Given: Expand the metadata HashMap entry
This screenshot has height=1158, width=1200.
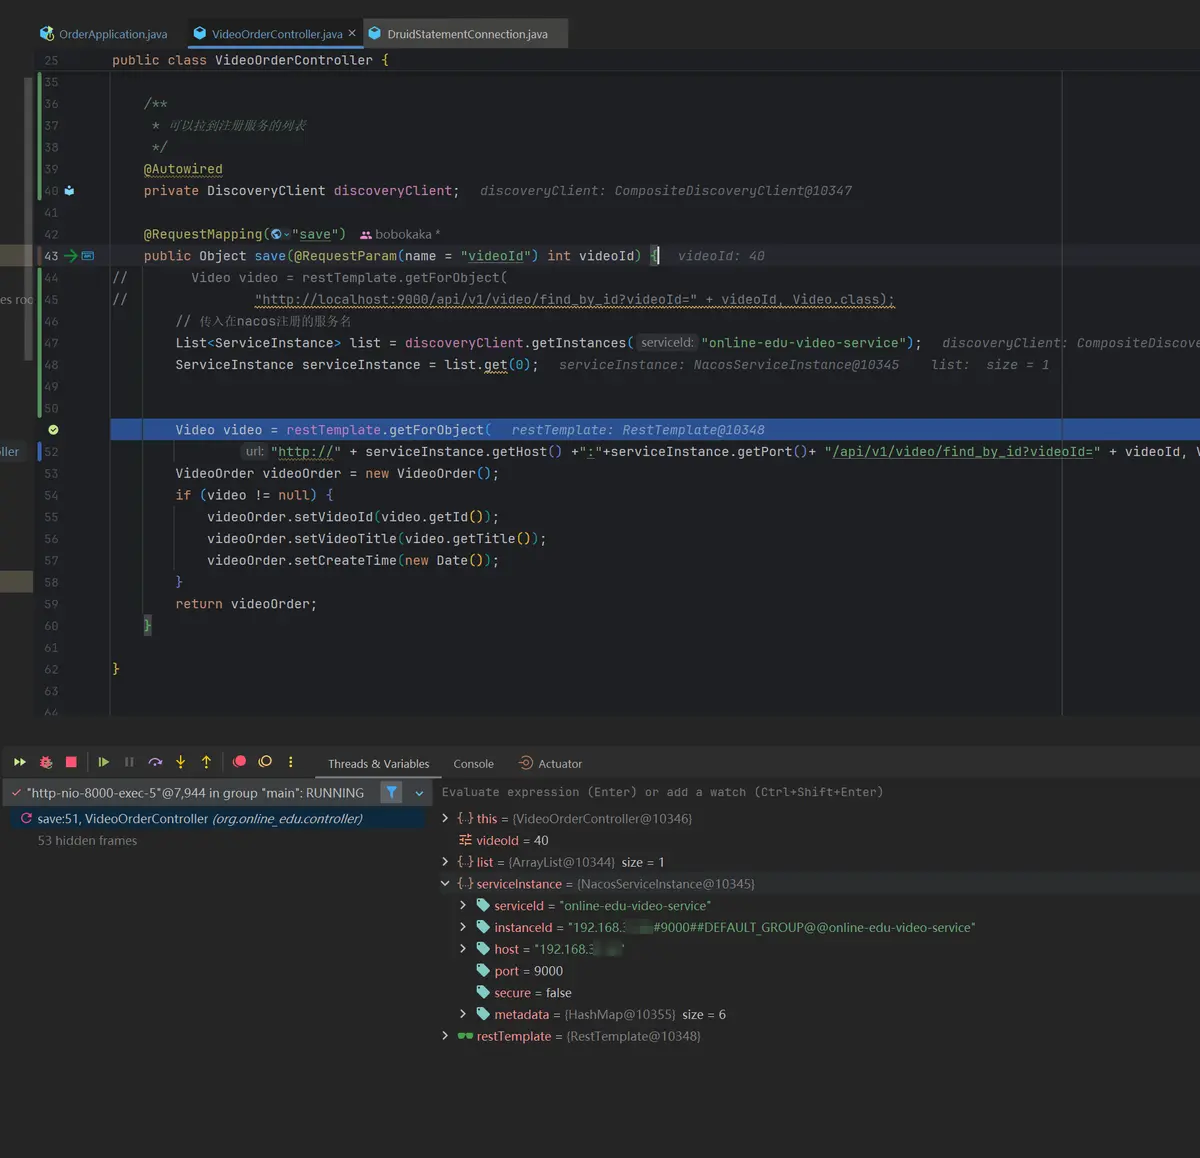Looking at the screenshot, I should (x=463, y=1014).
